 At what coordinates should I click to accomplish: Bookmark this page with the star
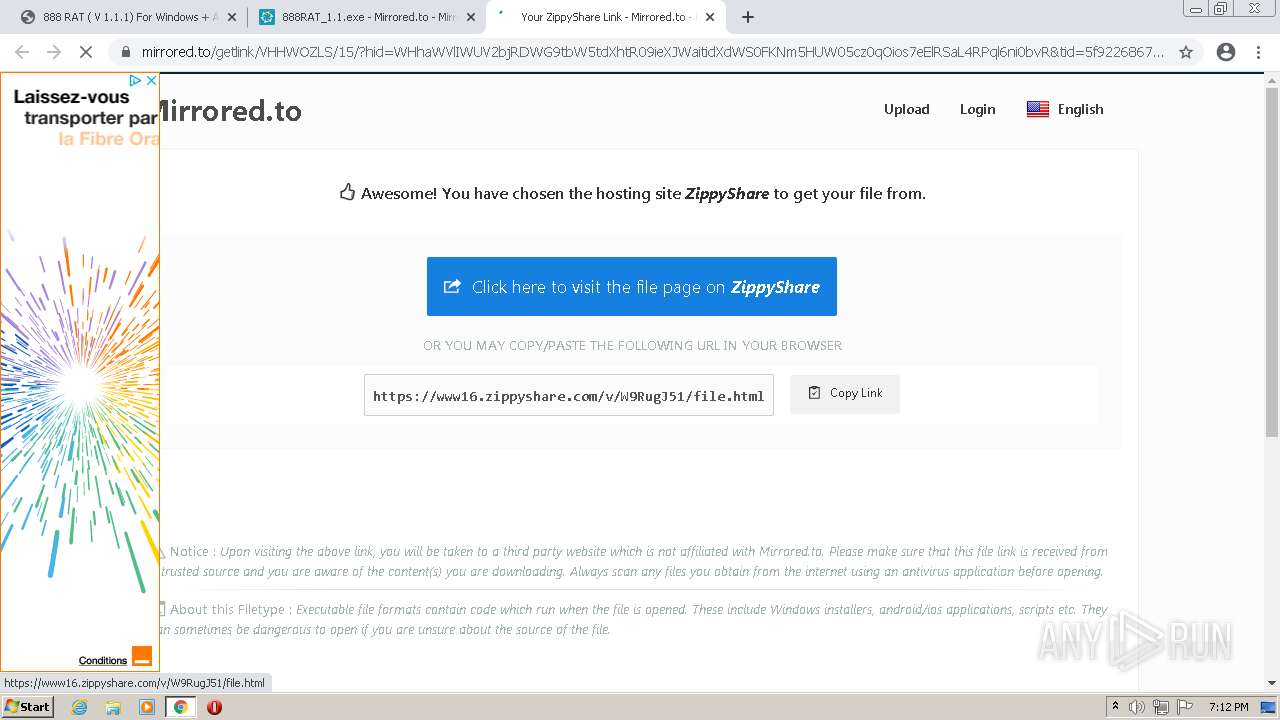pyautogui.click(x=1186, y=52)
